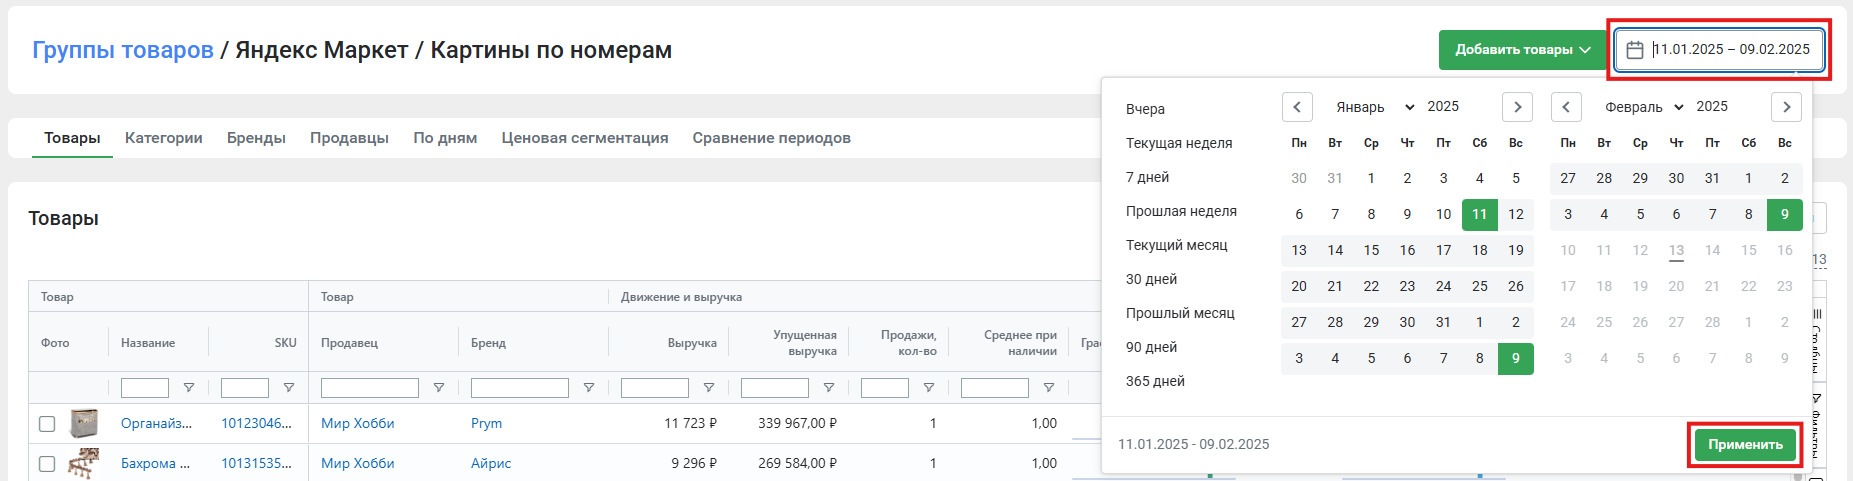Open filter icon under Бренд column
Viewport: 1853px width, 481px height.
(588, 388)
